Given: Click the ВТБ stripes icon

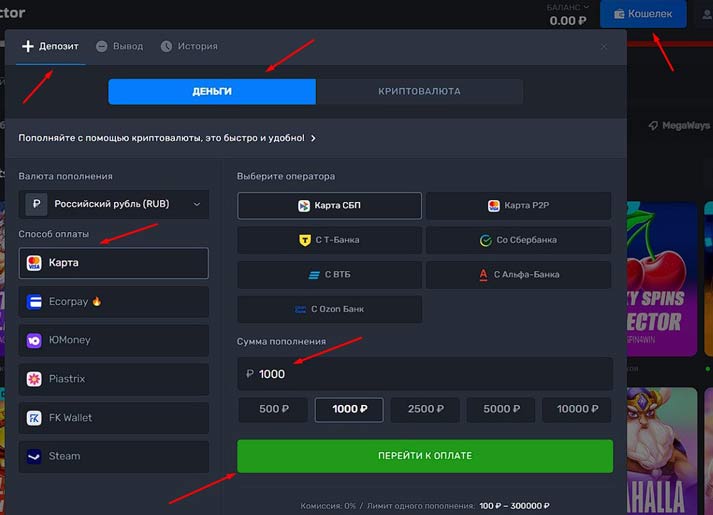Looking at the screenshot, I should coord(314,275).
